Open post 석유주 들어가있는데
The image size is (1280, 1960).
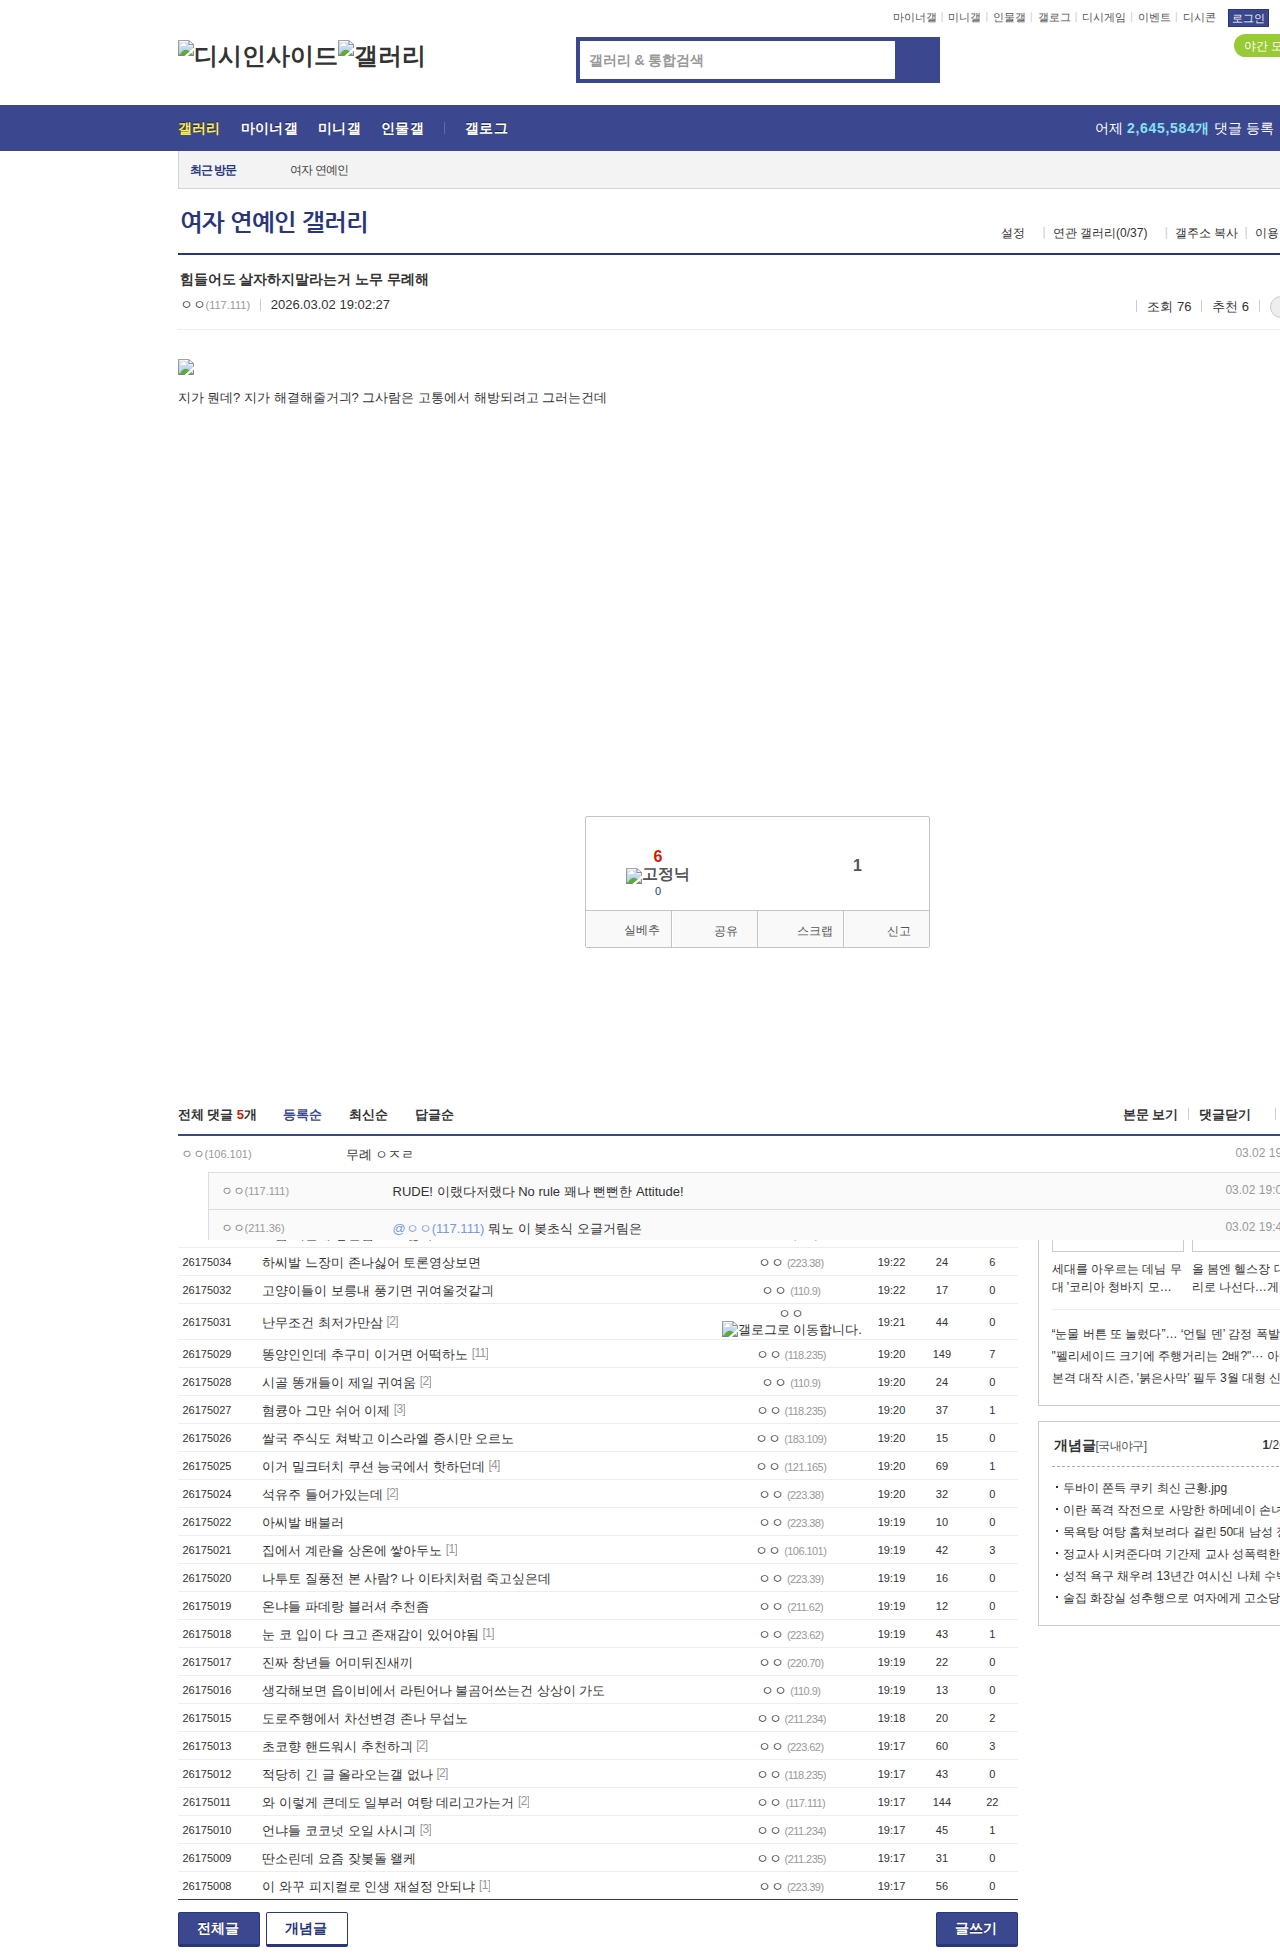pos(322,1494)
